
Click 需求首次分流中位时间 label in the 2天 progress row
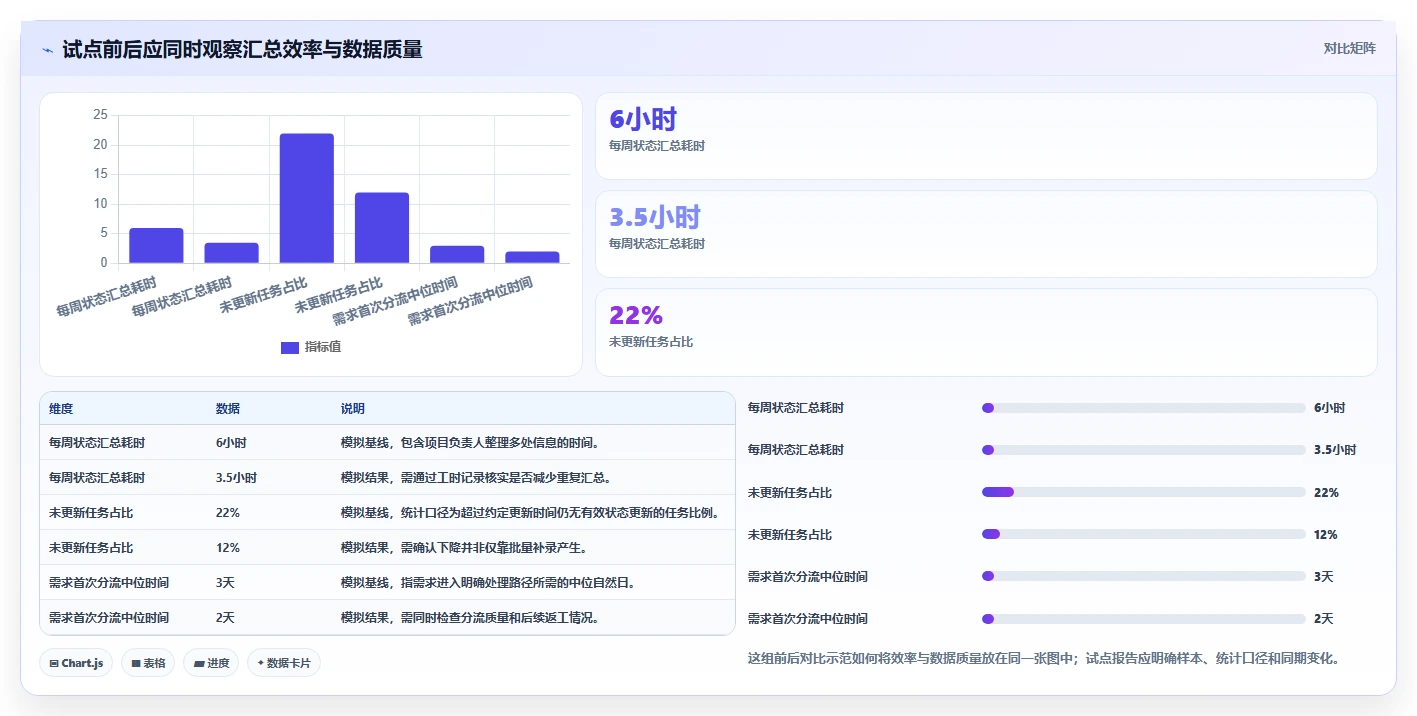coord(808,619)
